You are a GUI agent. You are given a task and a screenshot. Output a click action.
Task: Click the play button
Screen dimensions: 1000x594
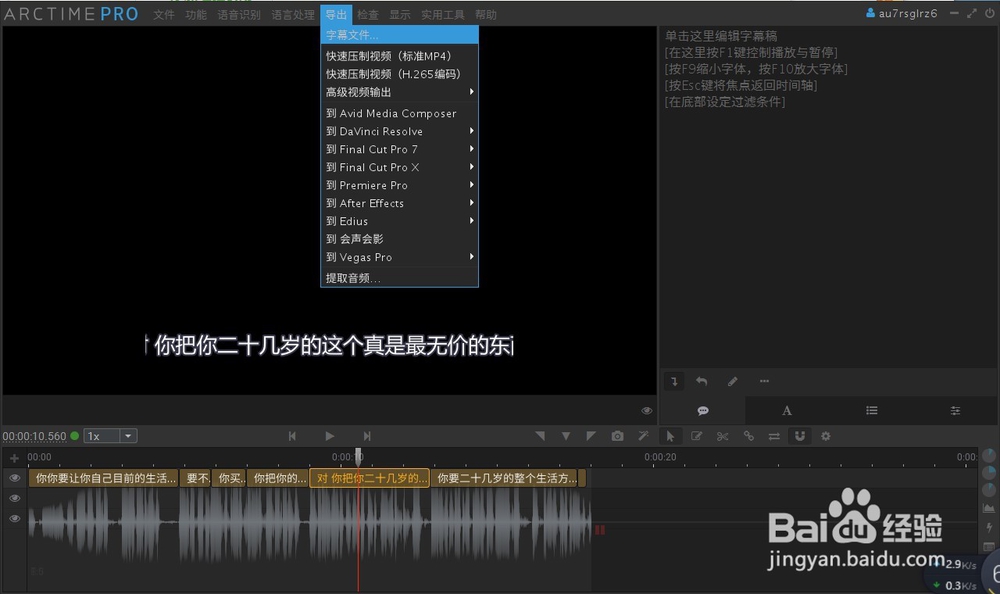[x=329, y=436]
